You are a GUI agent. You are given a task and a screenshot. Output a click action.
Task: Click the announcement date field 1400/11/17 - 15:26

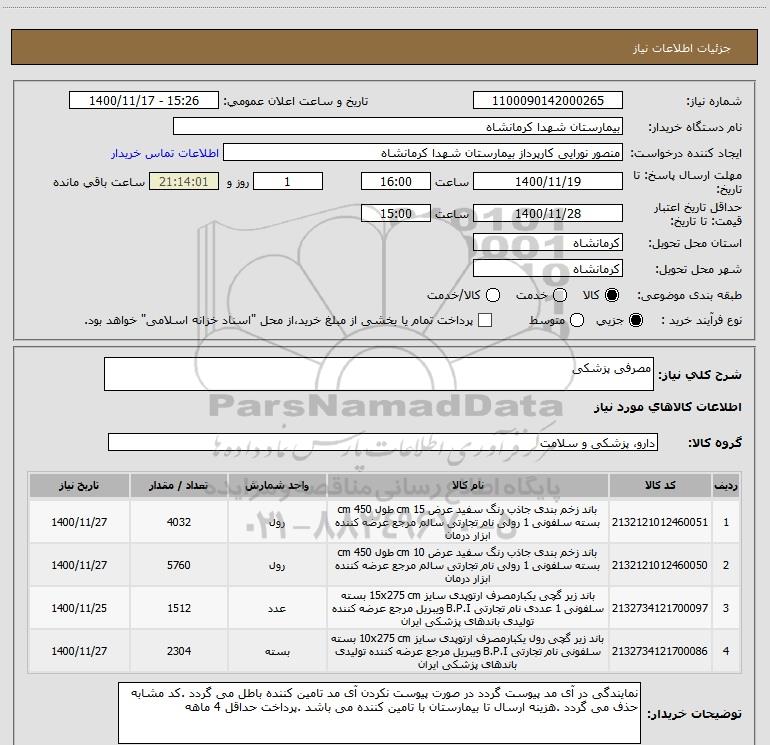[x=144, y=100]
